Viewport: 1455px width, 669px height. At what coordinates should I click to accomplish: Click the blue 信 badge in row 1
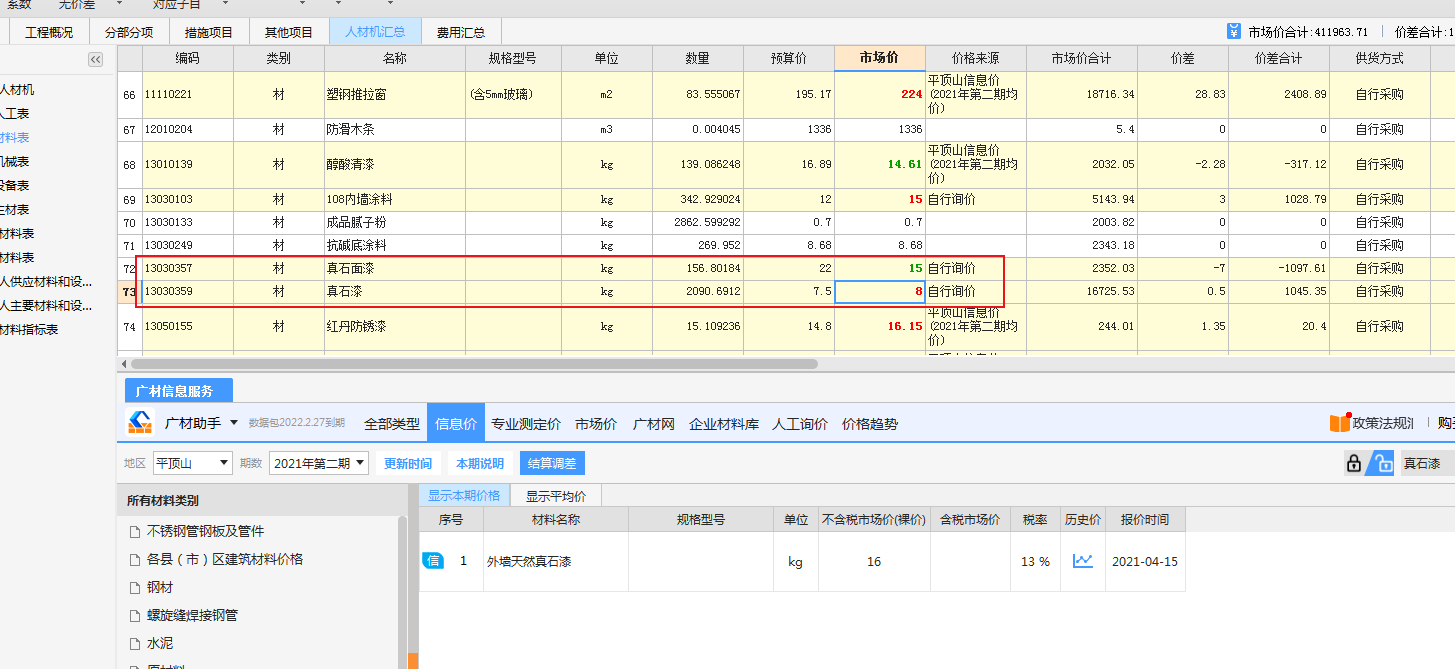(x=432, y=561)
